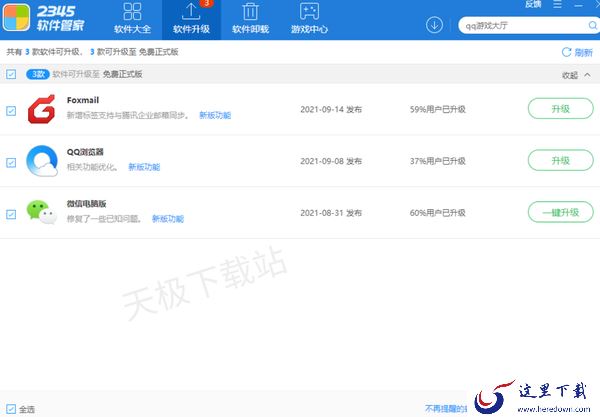Image resolution: width=600 pixels, height=417 pixels.
Task: Open QQ浏览器 新版功能 link
Action: tap(144, 167)
